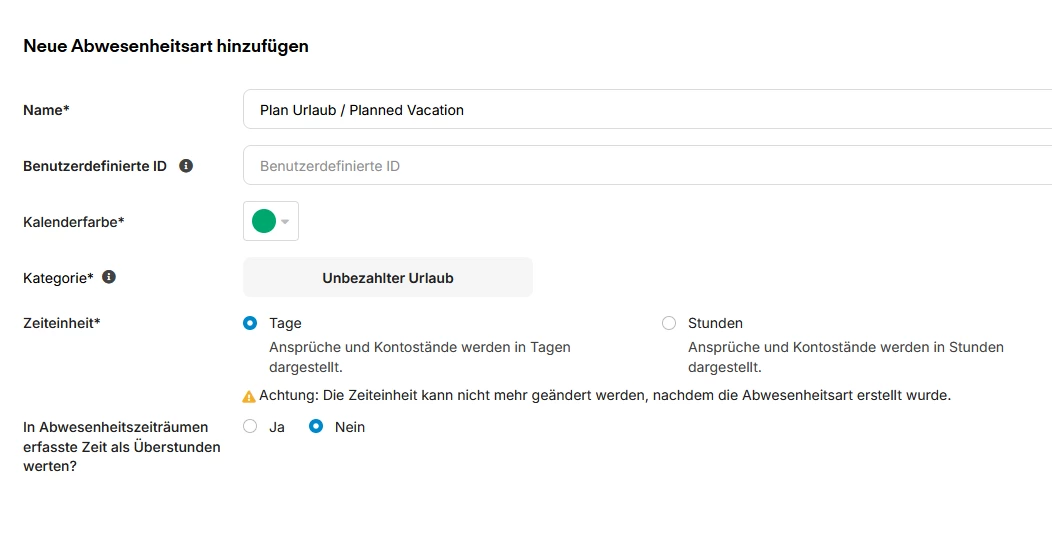Click the yellow warning triangle before Achtung
Viewport: 1052px width, 534px height.
pyautogui.click(x=249, y=396)
